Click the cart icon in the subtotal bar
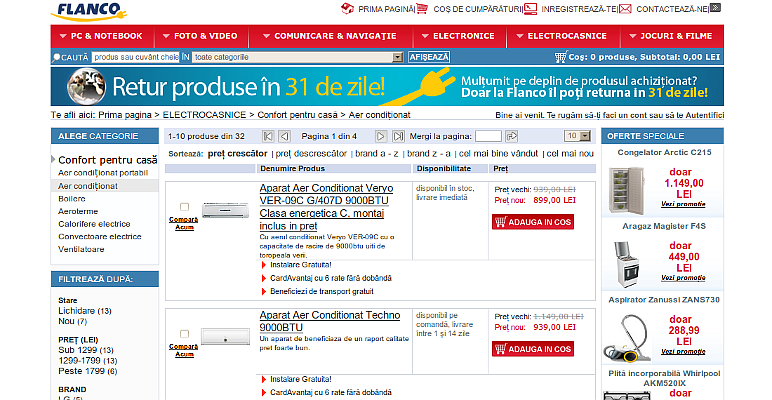 pos(560,57)
